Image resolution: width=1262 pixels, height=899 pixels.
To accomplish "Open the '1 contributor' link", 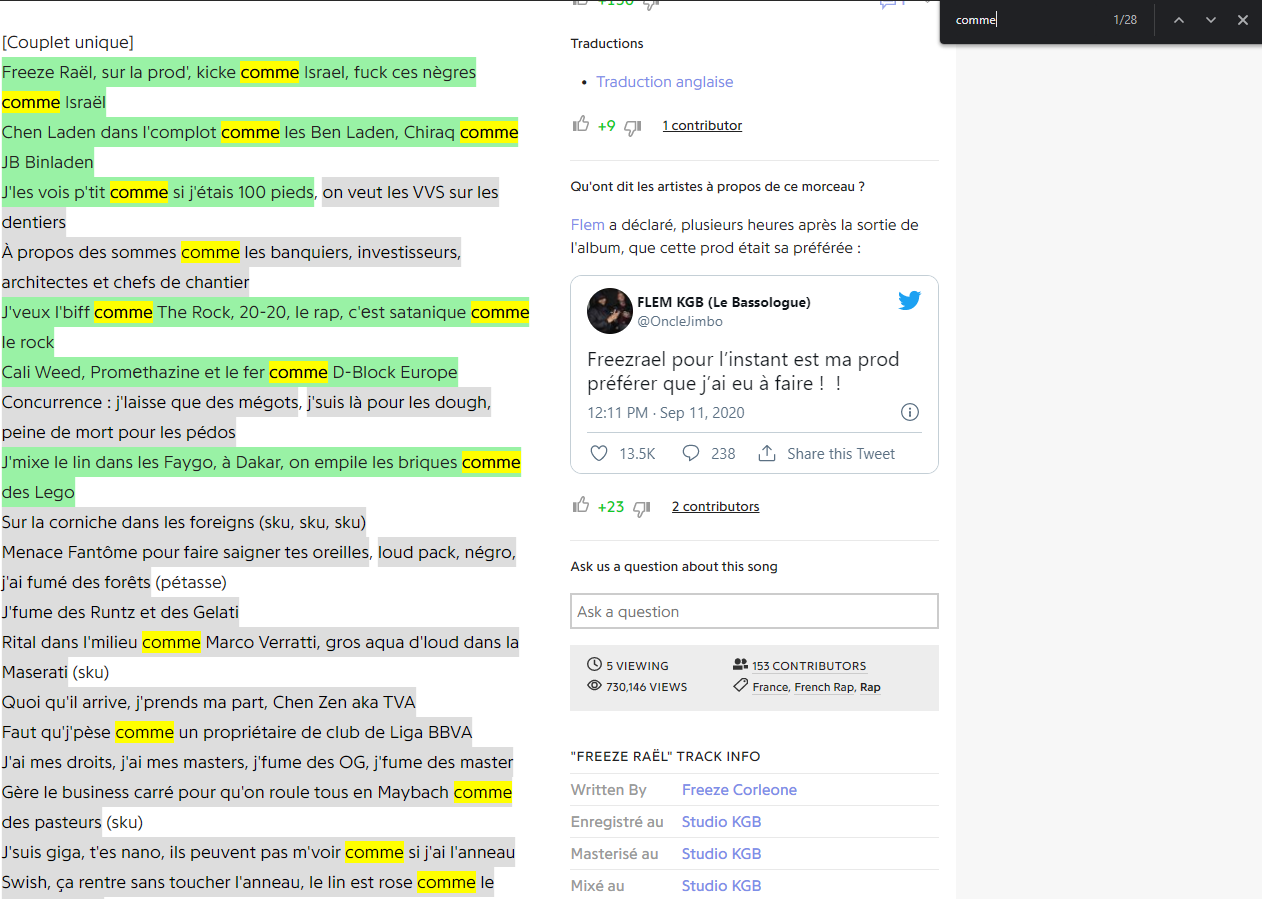I will 702,126.
